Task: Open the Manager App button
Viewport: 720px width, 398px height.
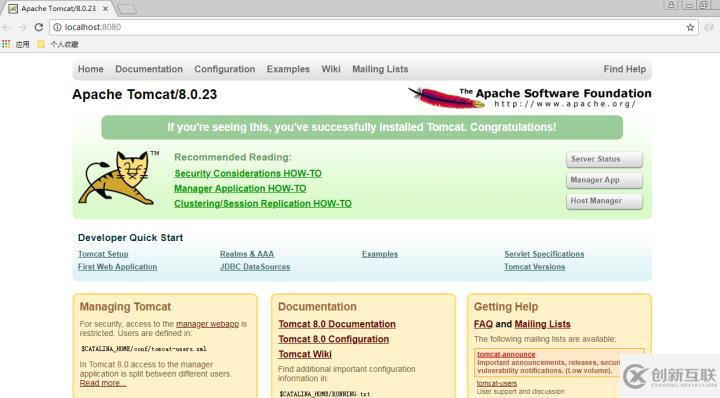Action: [604, 180]
